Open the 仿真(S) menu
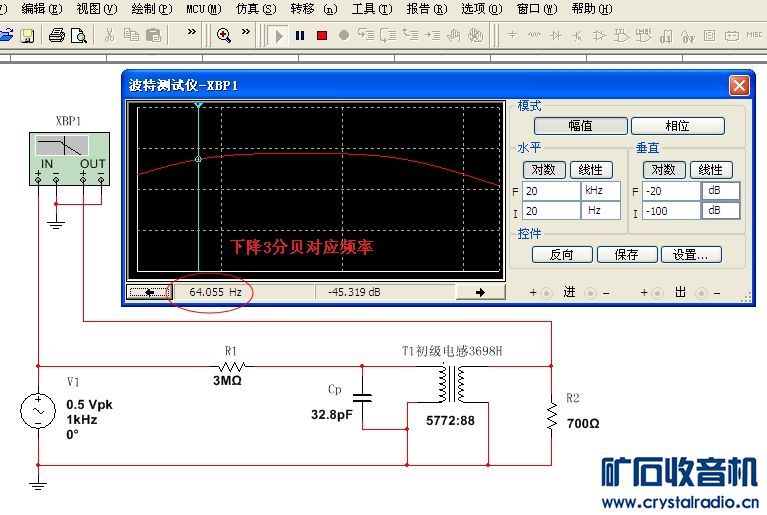This screenshot has width=767, height=515. [254, 9]
